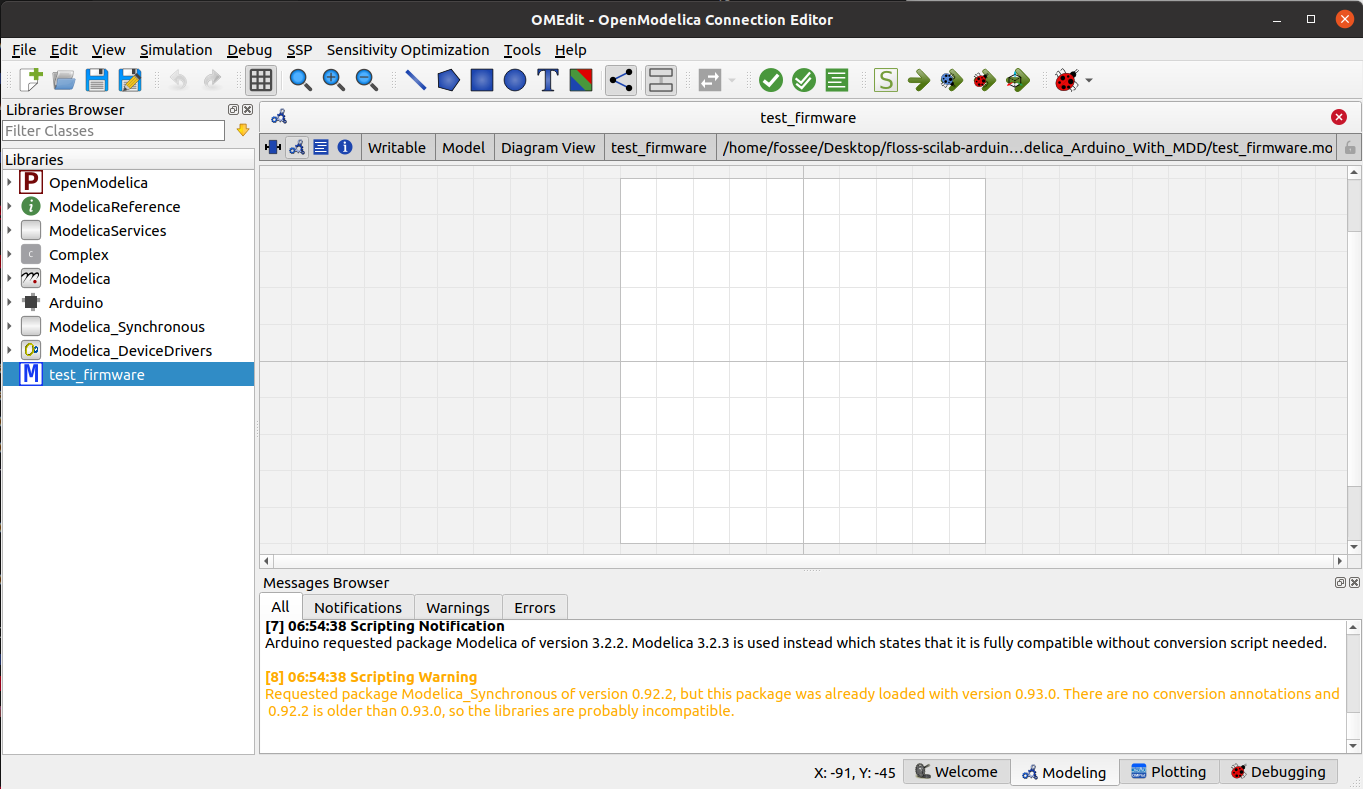Go to the Welcome perspective
This screenshot has width=1363, height=789.
point(956,772)
